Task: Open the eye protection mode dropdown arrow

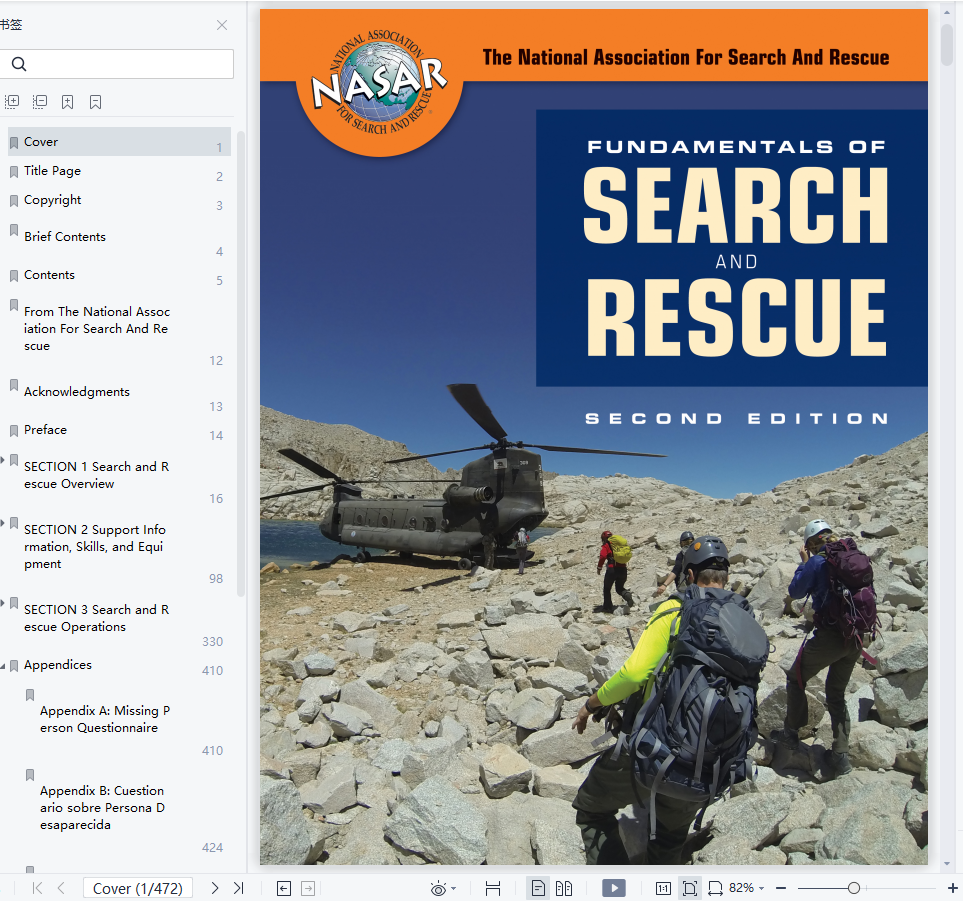Action: pyautogui.click(x=454, y=889)
